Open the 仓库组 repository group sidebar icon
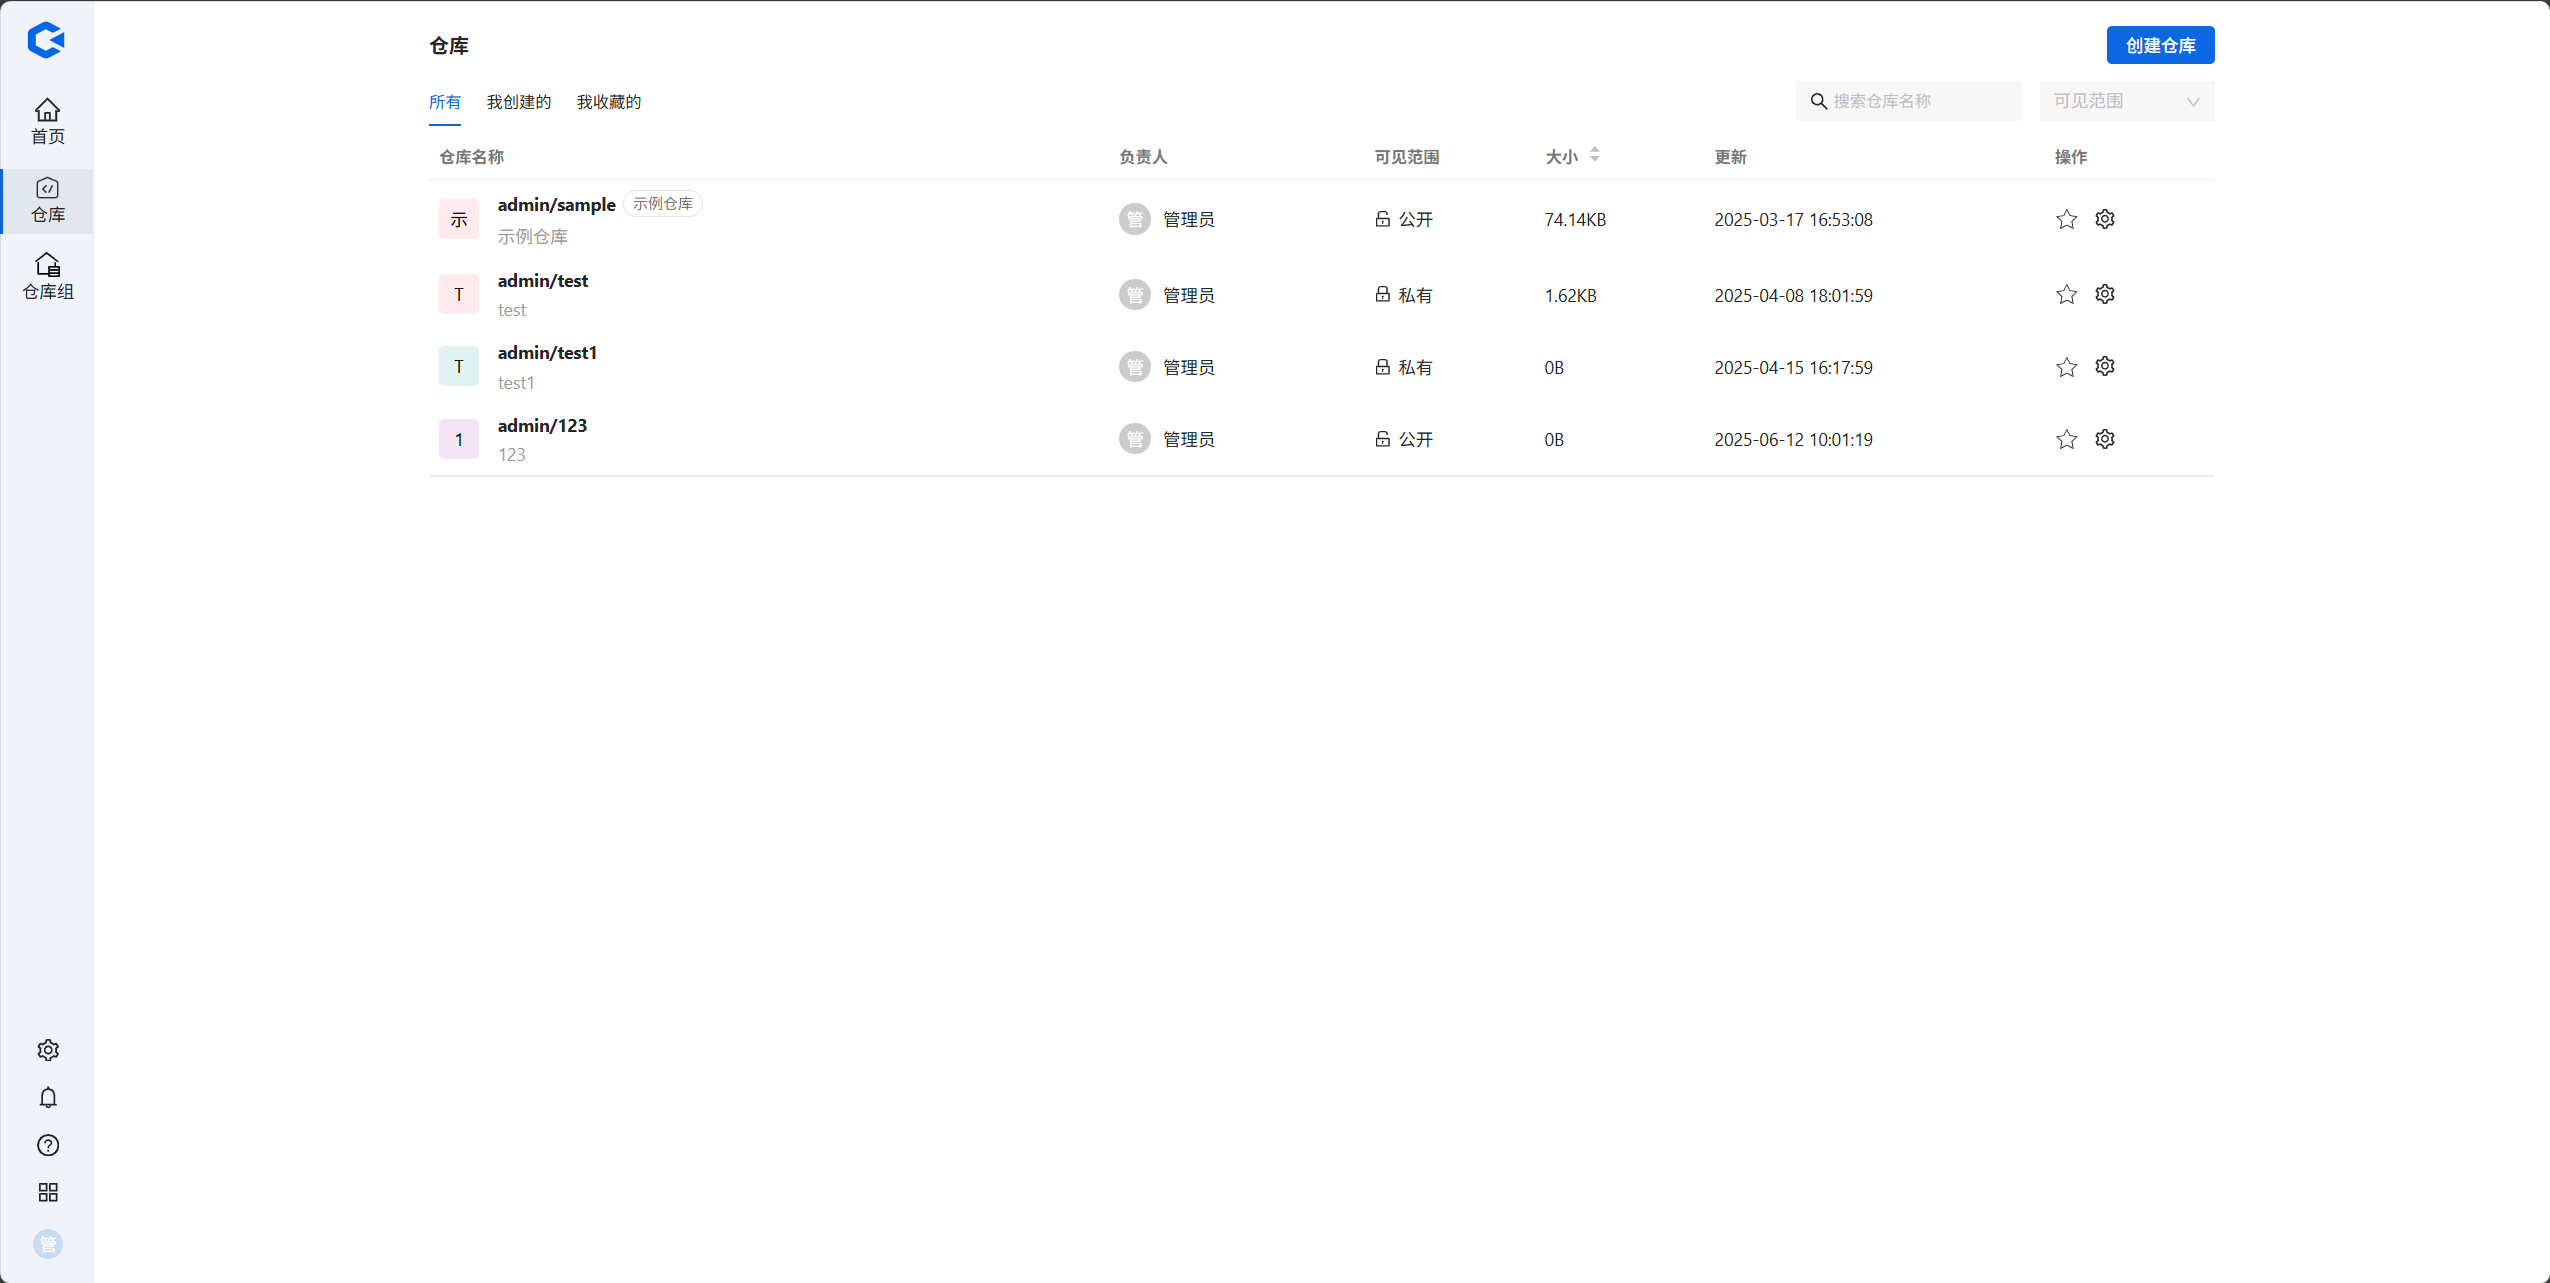Image resolution: width=2550 pixels, height=1283 pixels. (x=47, y=276)
